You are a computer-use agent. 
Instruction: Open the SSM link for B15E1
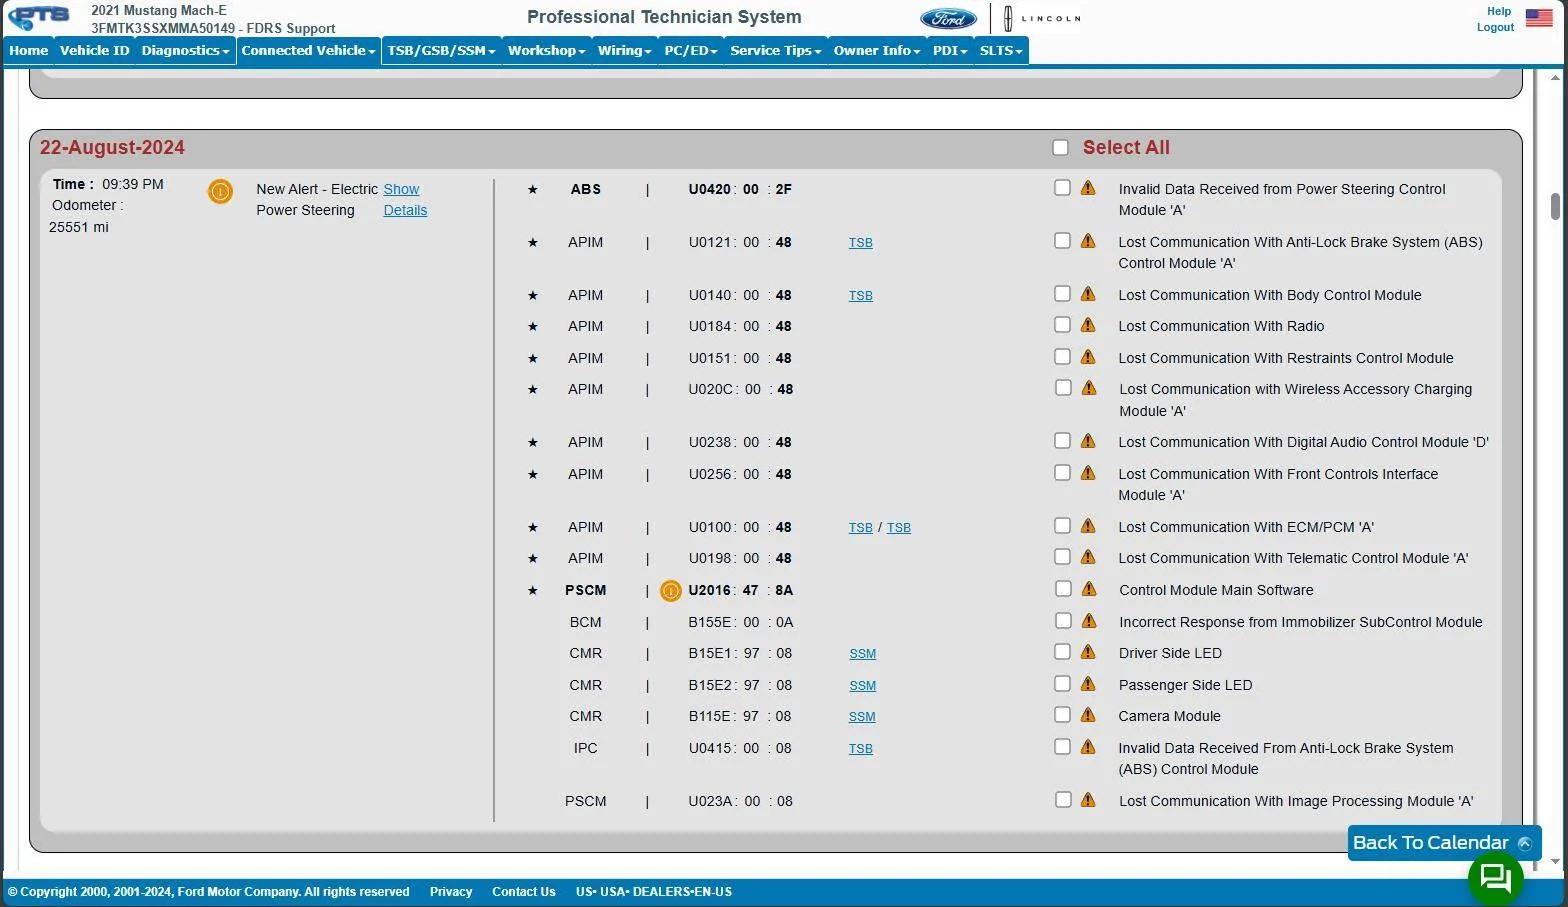click(x=863, y=654)
